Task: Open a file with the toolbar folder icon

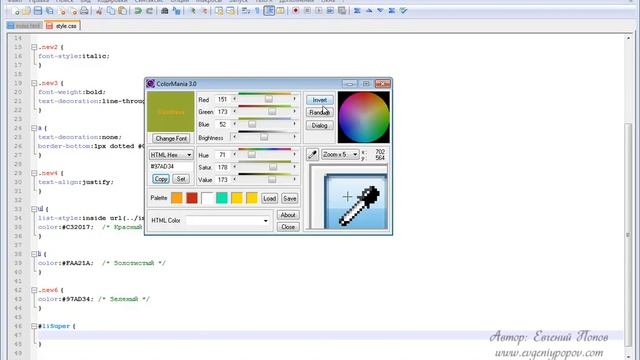Action: pyautogui.click(x=27, y=11)
